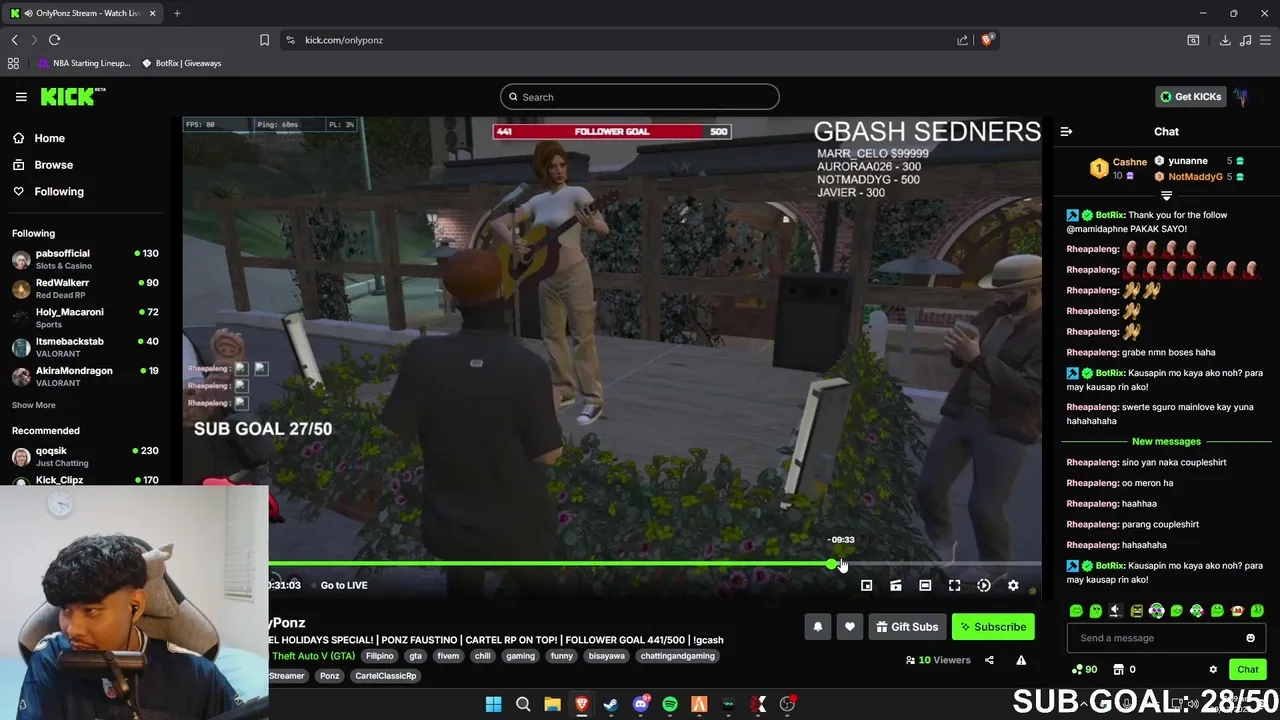Image resolution: width=1280 pixels, height=720 pixels.
Task: Click the green Subscribe button
Action: tap(993, 627)
